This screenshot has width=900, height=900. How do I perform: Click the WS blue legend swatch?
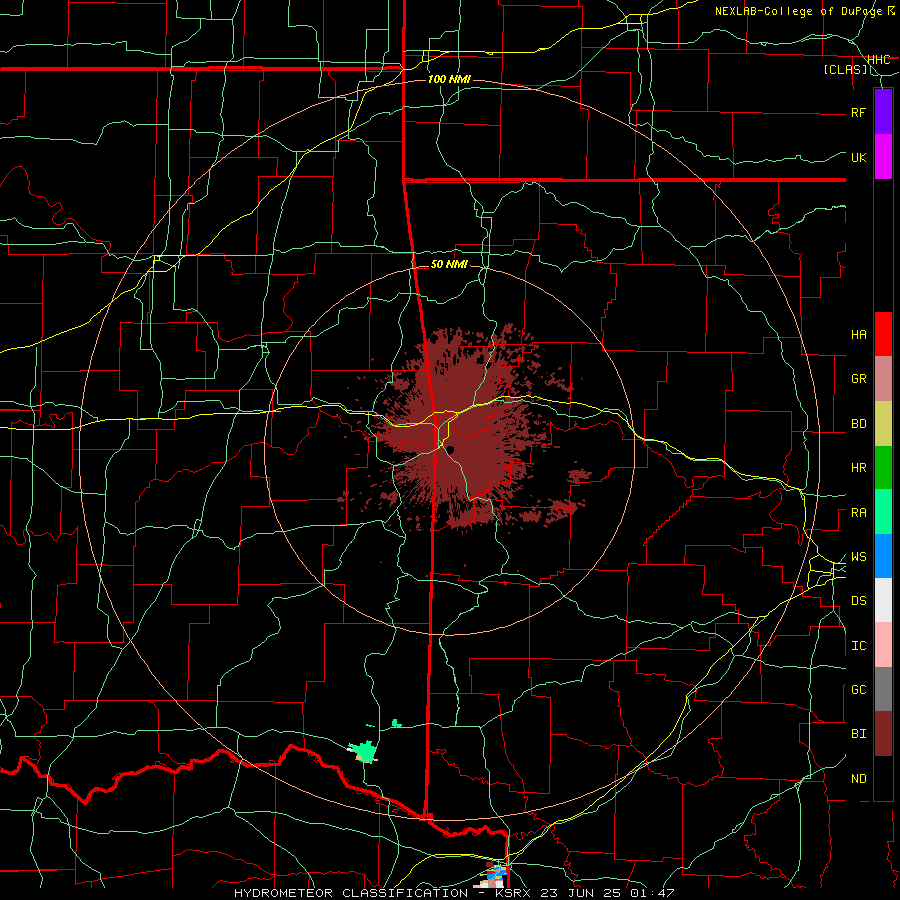(x=883, y=556)
